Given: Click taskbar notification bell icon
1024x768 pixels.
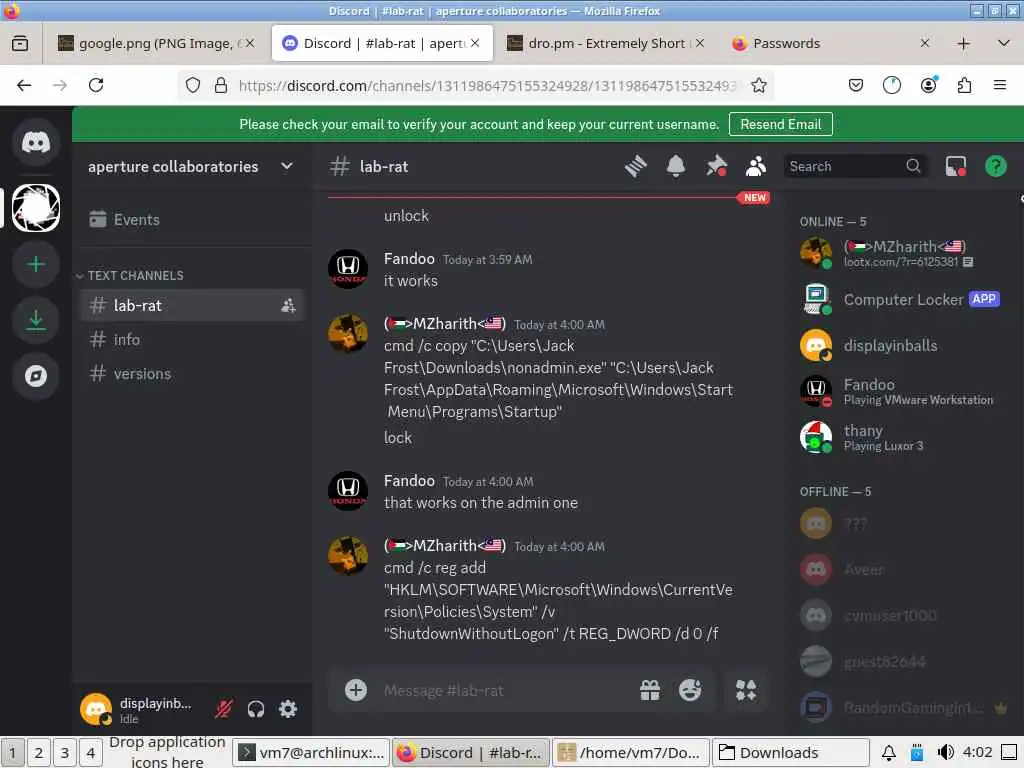Looking at the screenshot, I should click(x=888, y=753).
